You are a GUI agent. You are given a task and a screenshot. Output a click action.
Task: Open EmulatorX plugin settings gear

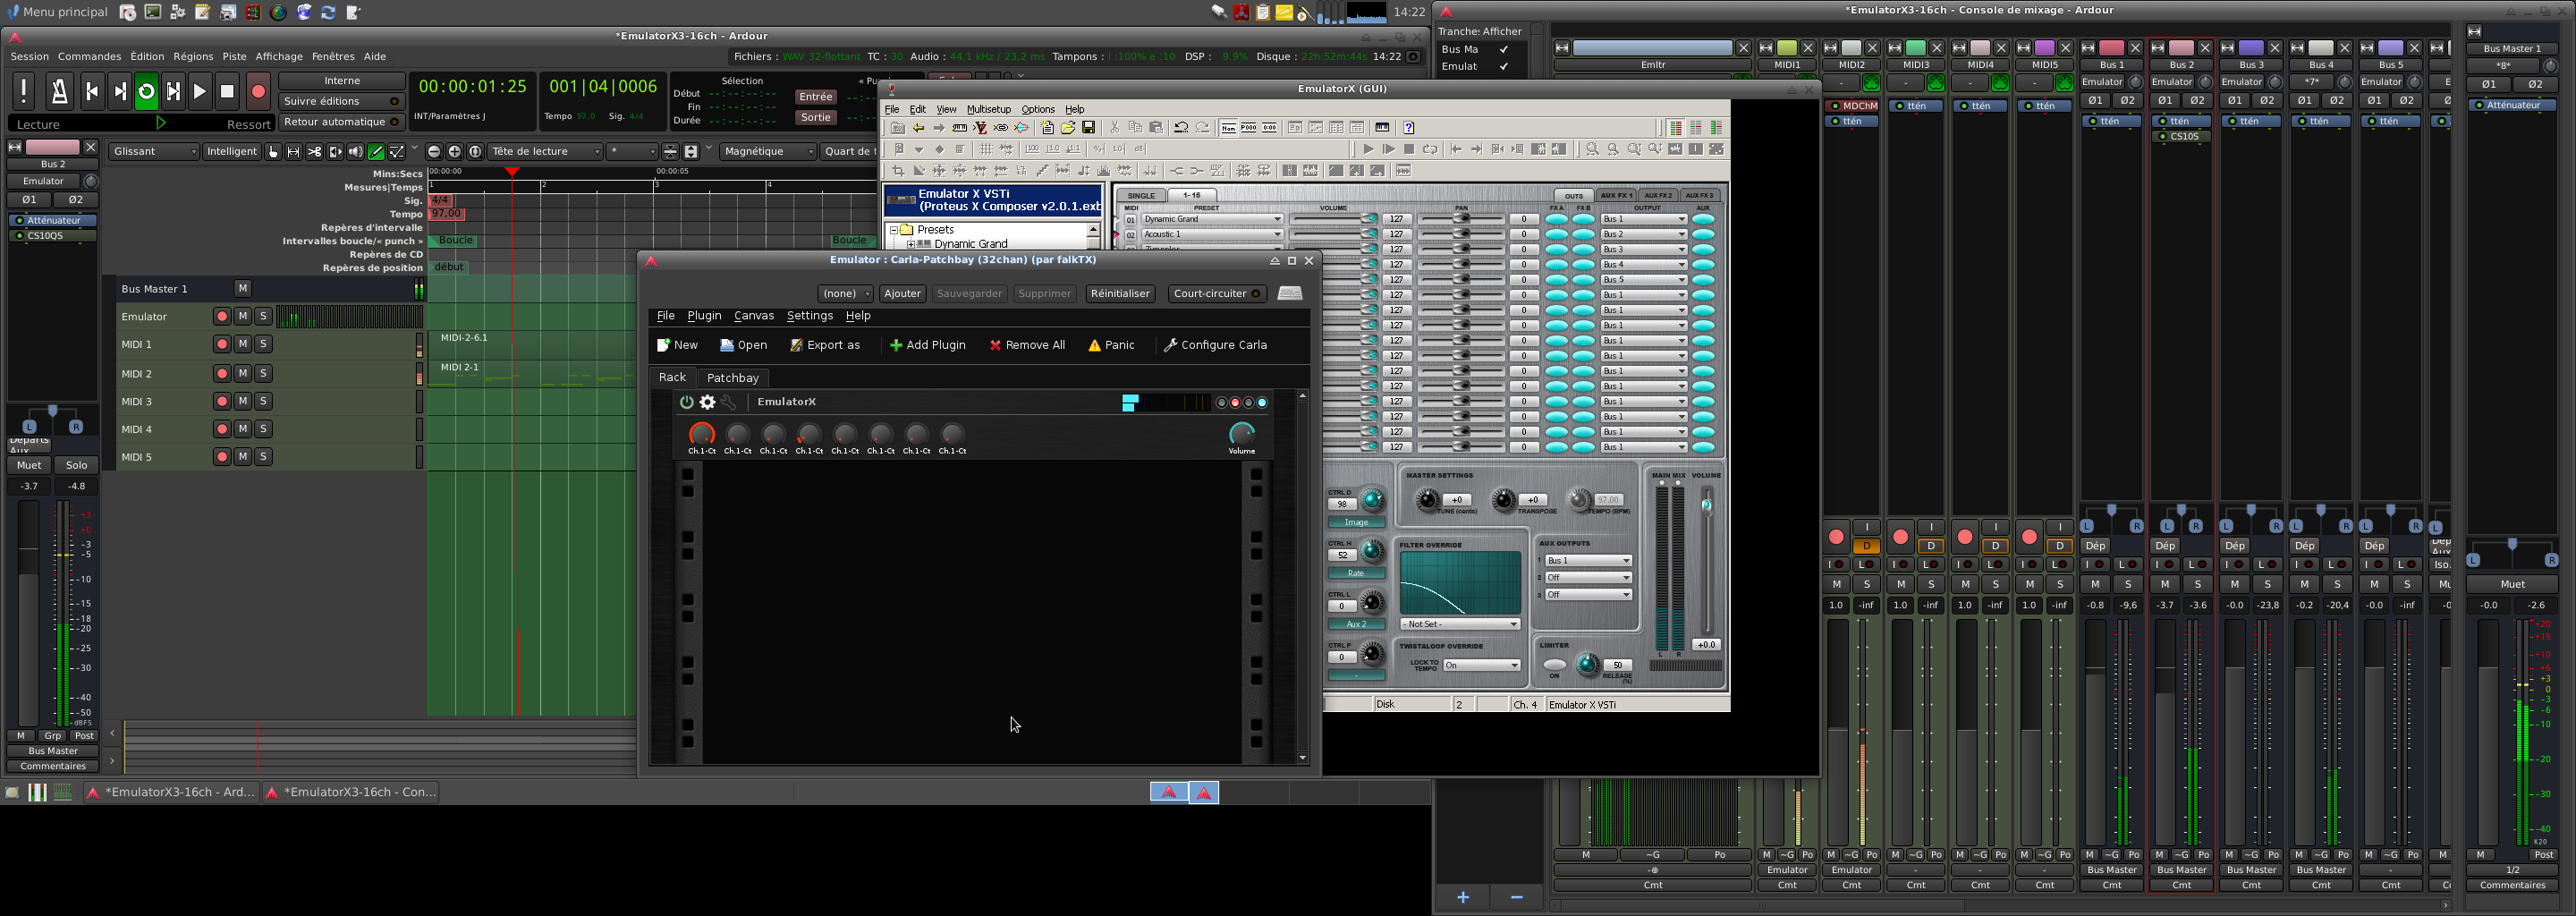[x=707, y=402]
